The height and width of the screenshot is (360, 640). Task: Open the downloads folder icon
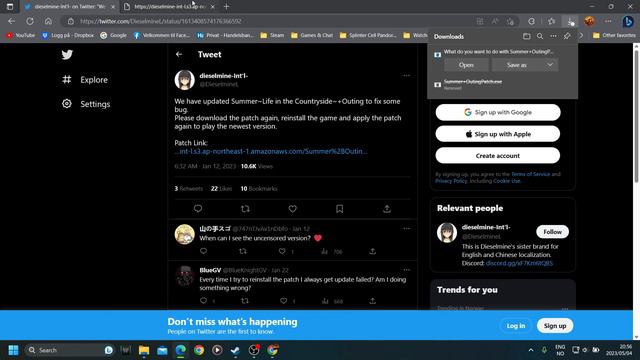click(527, 36)
